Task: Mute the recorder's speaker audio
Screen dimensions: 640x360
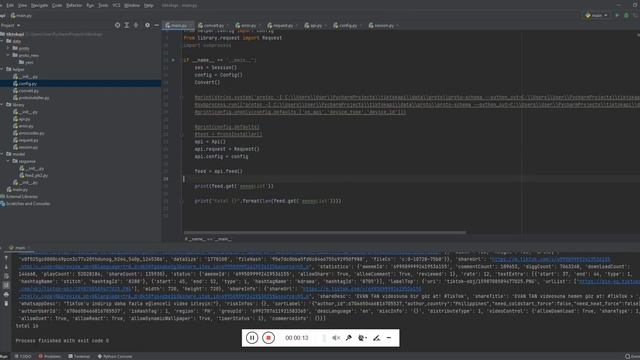Action: (336, 338)
